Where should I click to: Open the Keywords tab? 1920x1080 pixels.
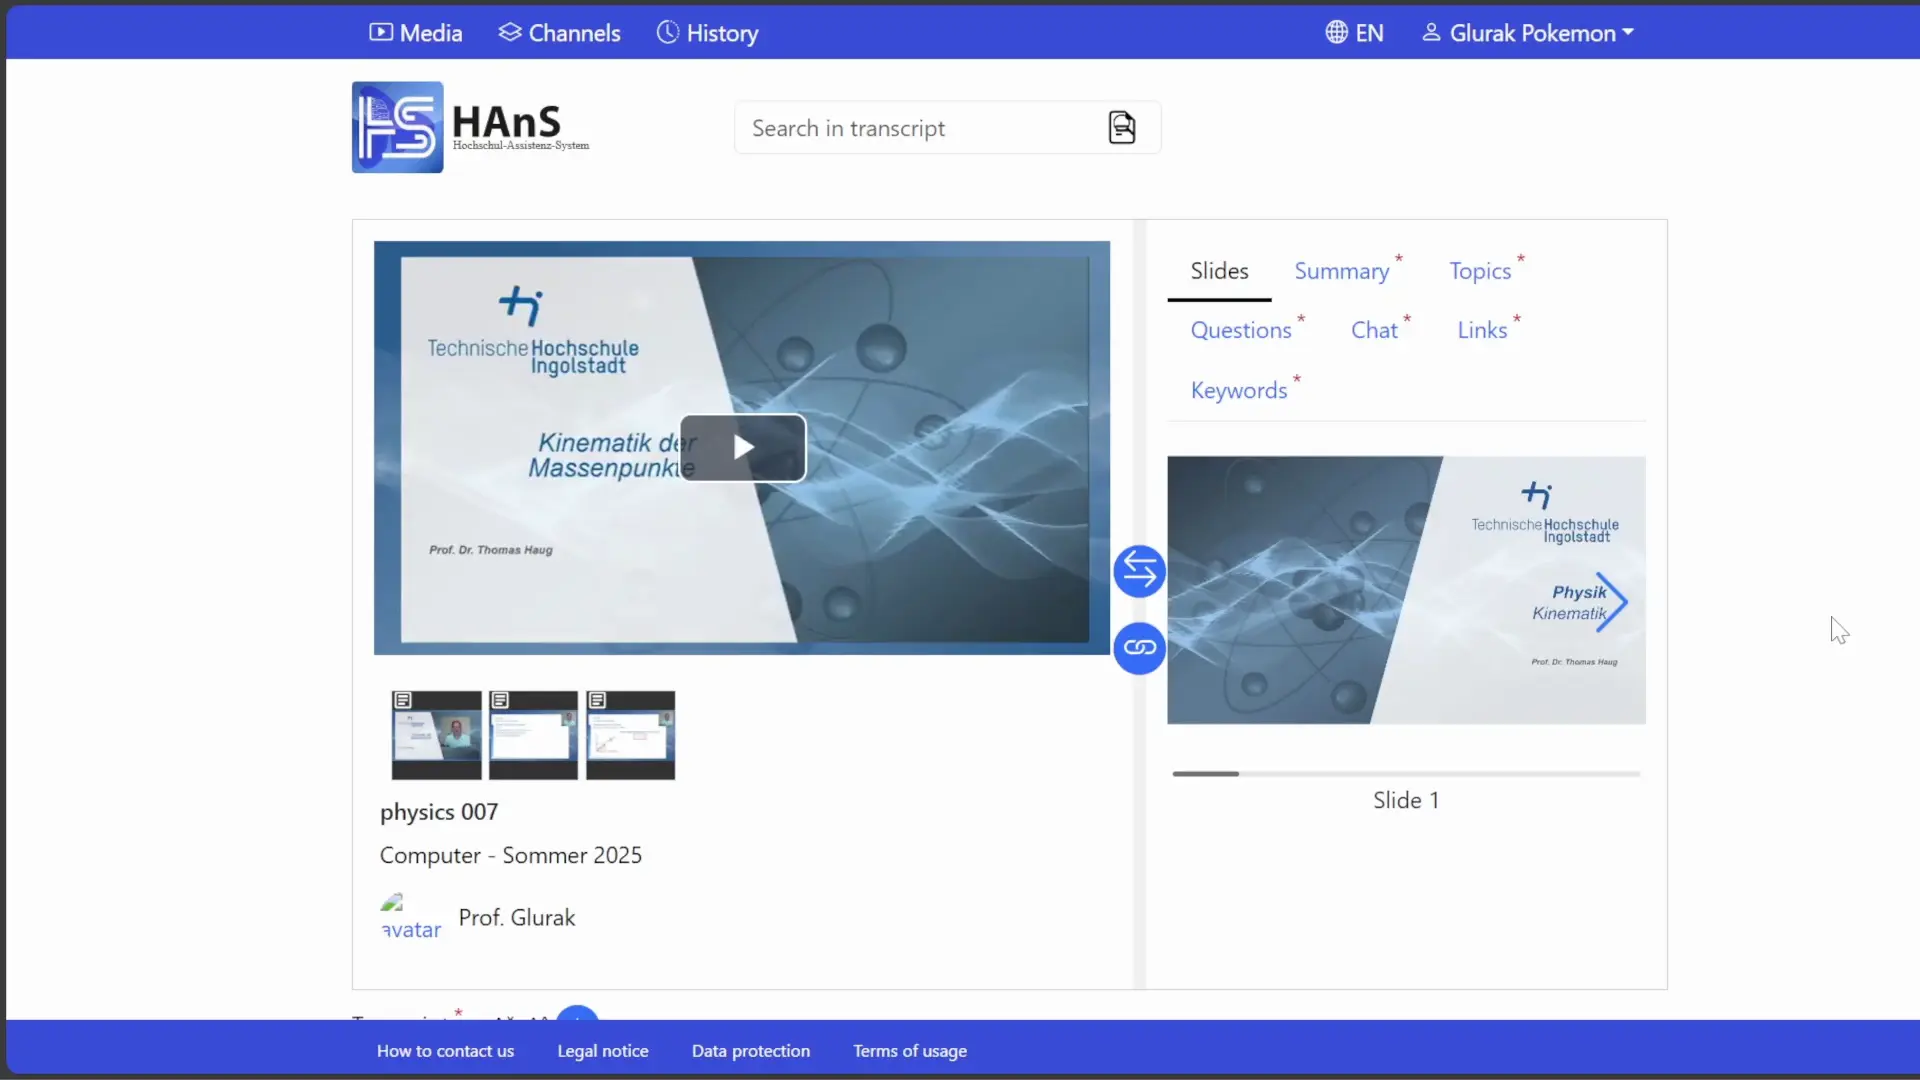[1238, 391]
